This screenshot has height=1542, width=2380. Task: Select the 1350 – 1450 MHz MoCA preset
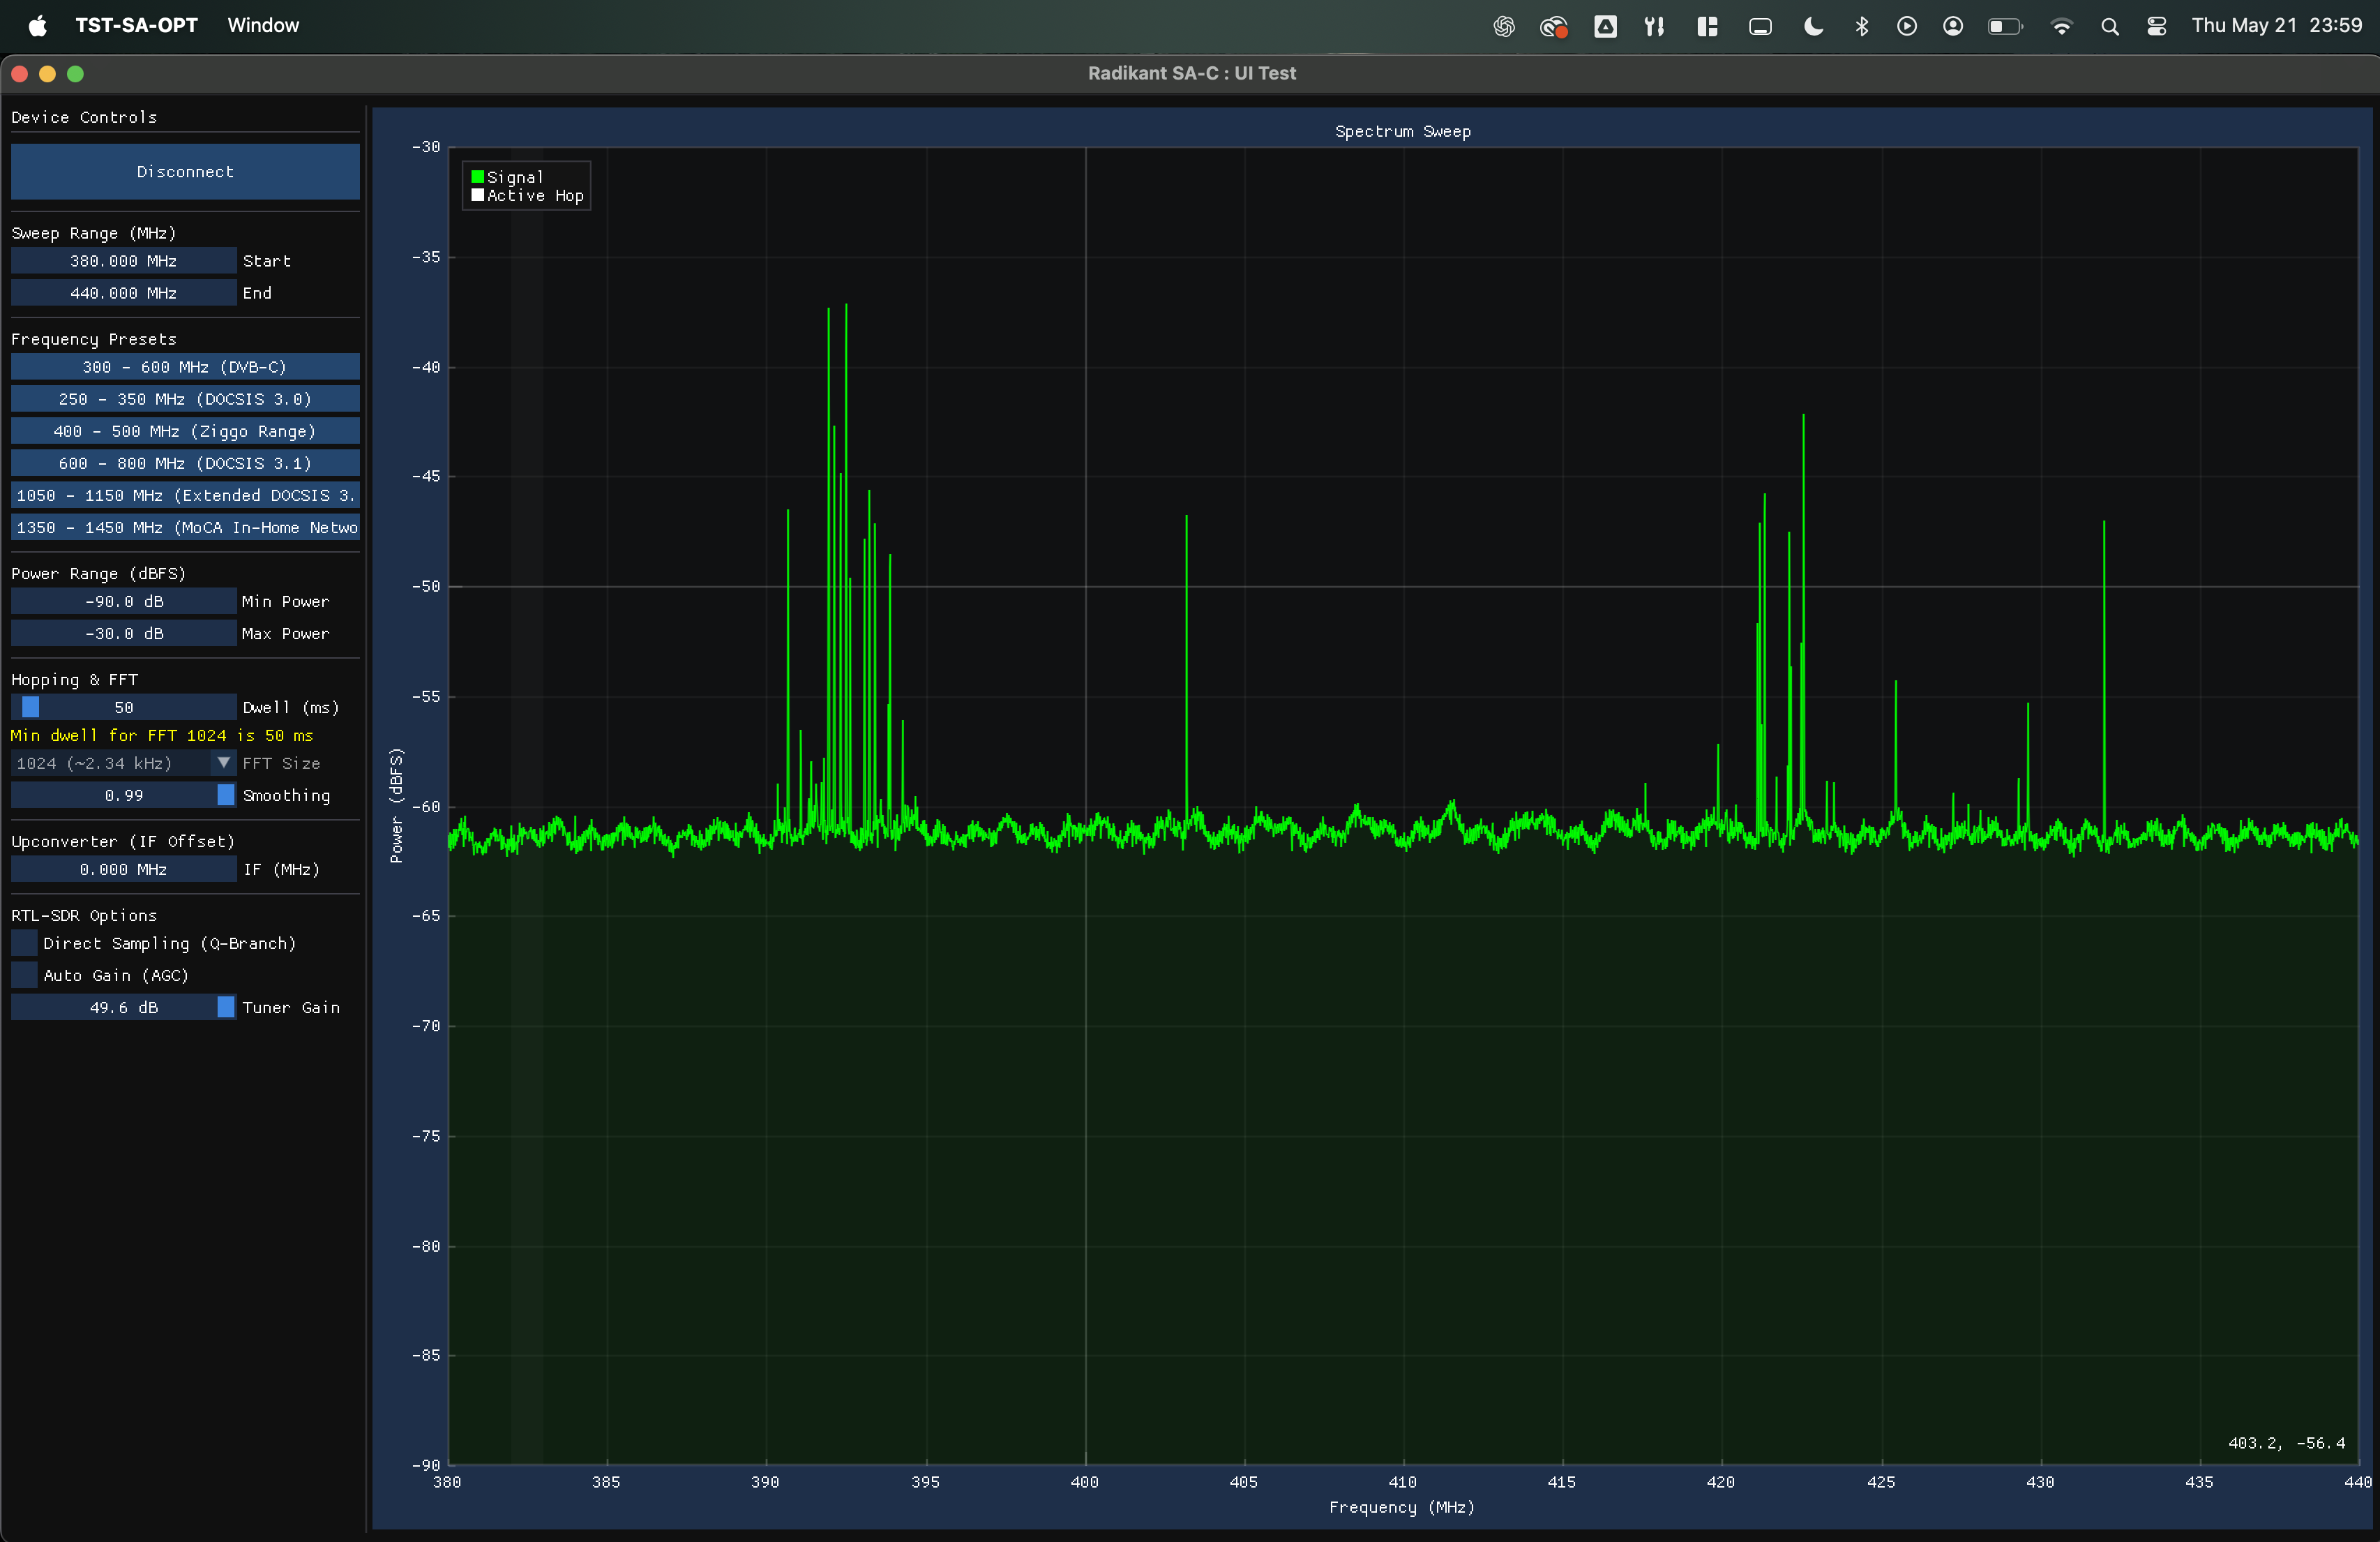coord(185,526)
